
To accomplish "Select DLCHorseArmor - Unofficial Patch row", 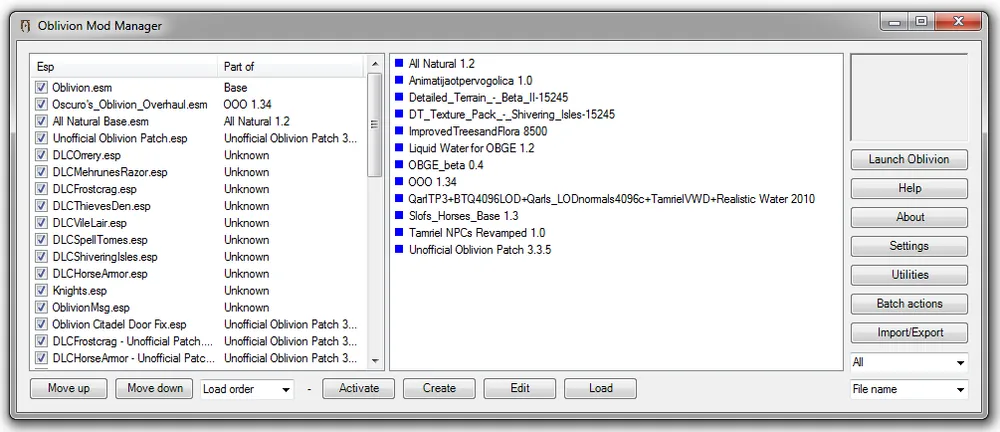I will coord(198,358).
